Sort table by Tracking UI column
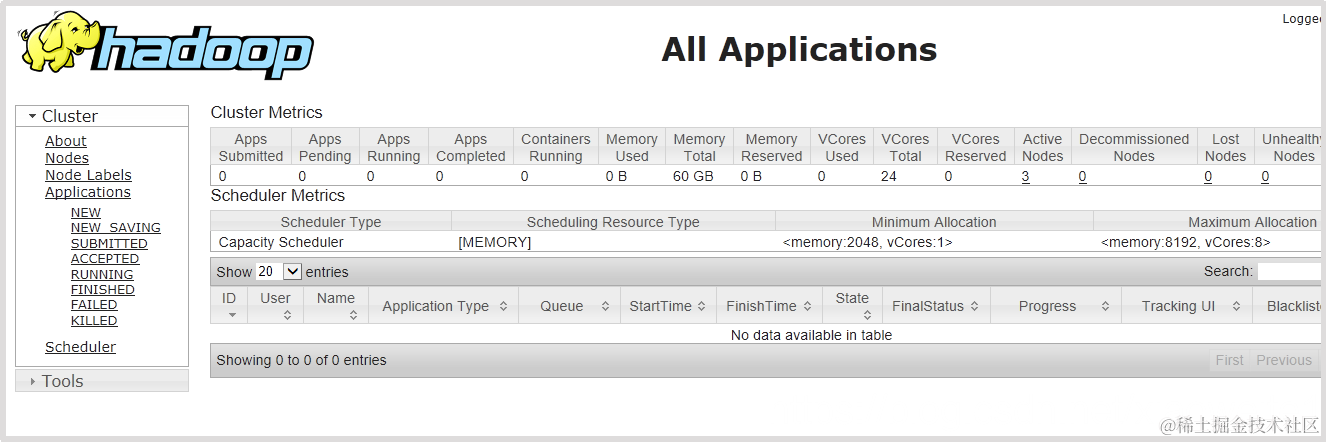The height and width of the screenshot is (442, 1326). [x=1187, y=306]
